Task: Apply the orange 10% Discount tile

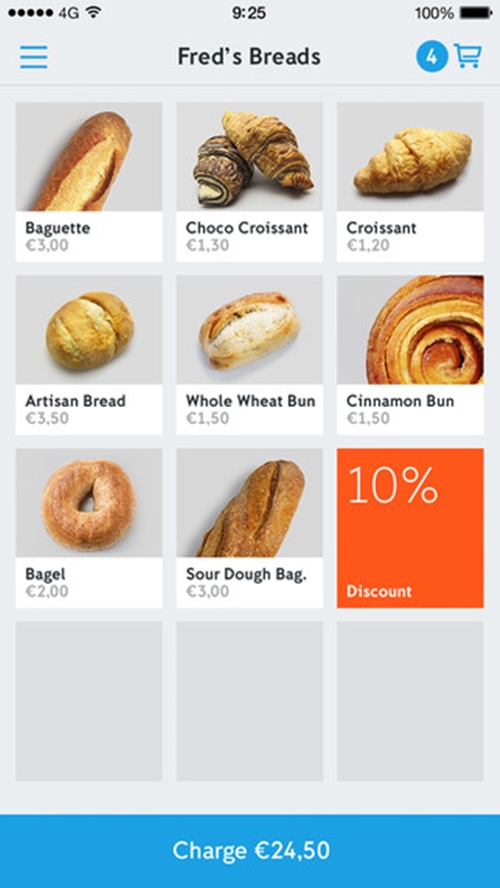Action: 411,528
